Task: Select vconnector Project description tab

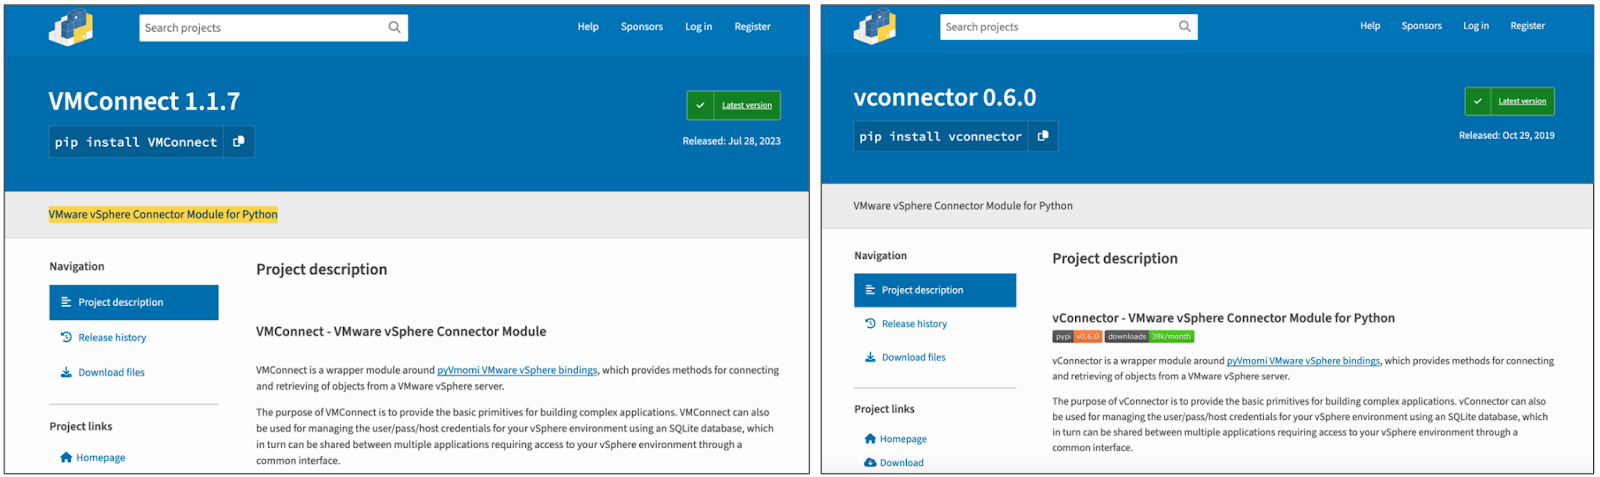Action: pos(934,290)
